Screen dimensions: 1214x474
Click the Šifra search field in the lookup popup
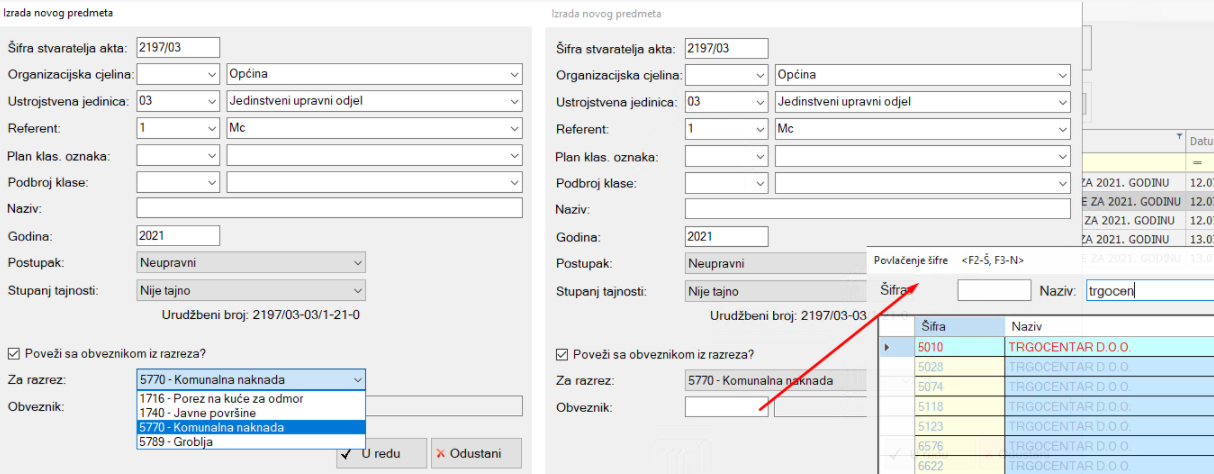point(993,290)
